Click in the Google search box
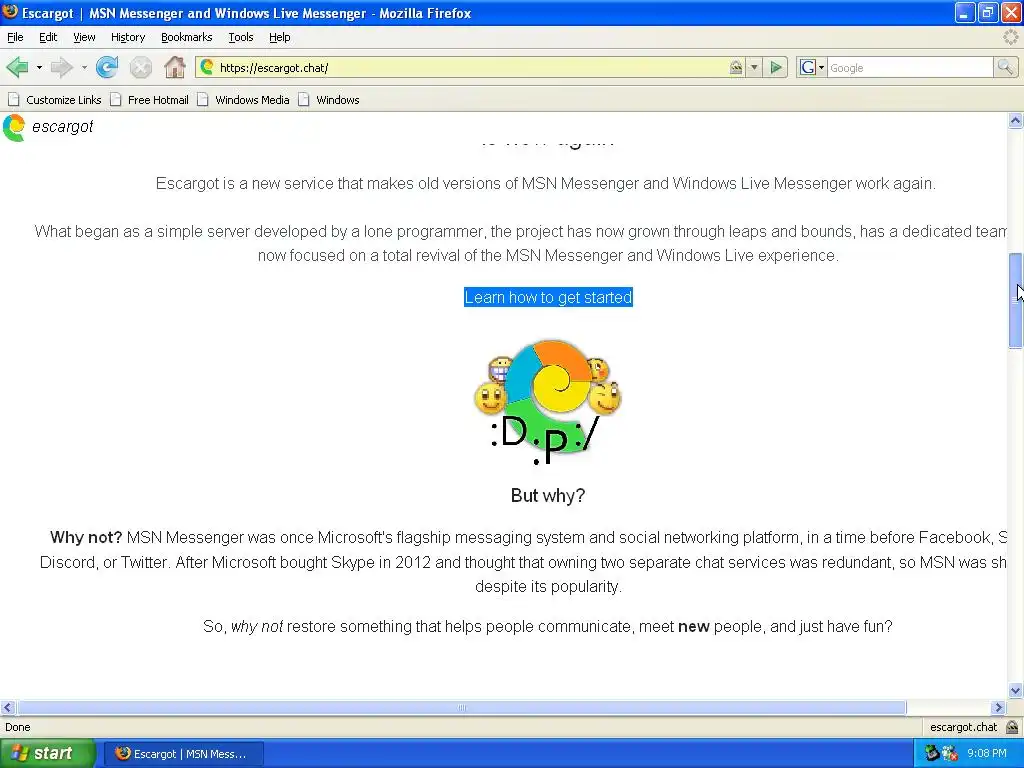The width and height of the screenshot is (1024, 768). tap(910, 67)
